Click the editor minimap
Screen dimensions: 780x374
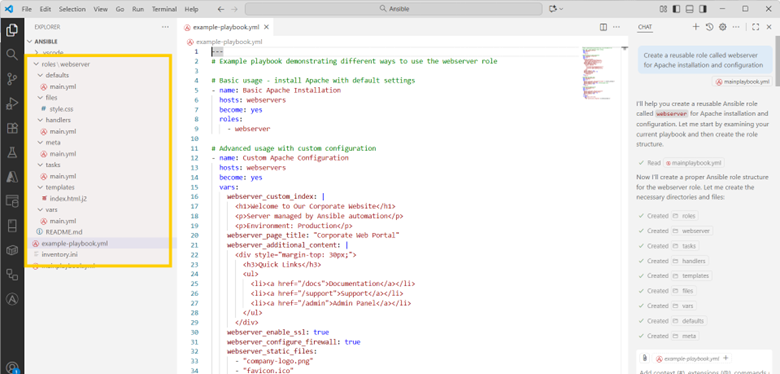point(598,73)
